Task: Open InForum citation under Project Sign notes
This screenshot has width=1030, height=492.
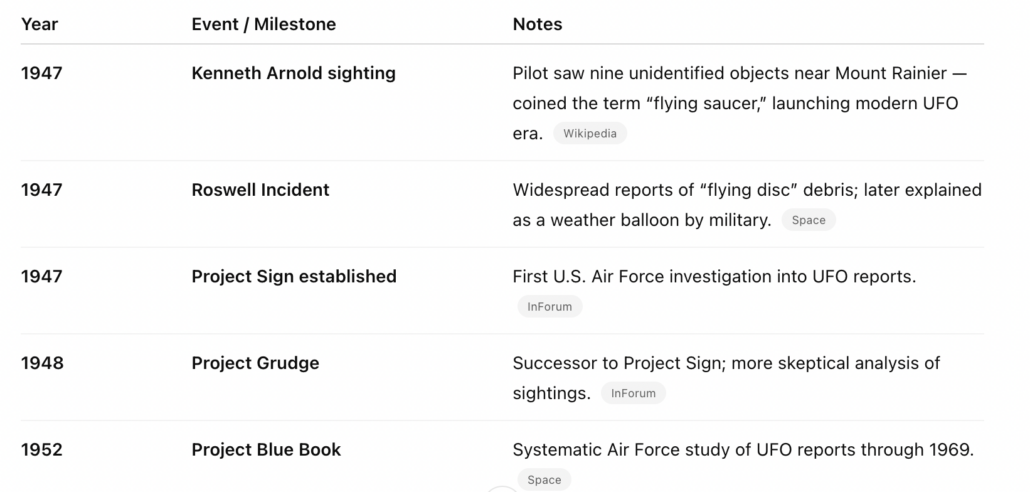Action: 549,307
